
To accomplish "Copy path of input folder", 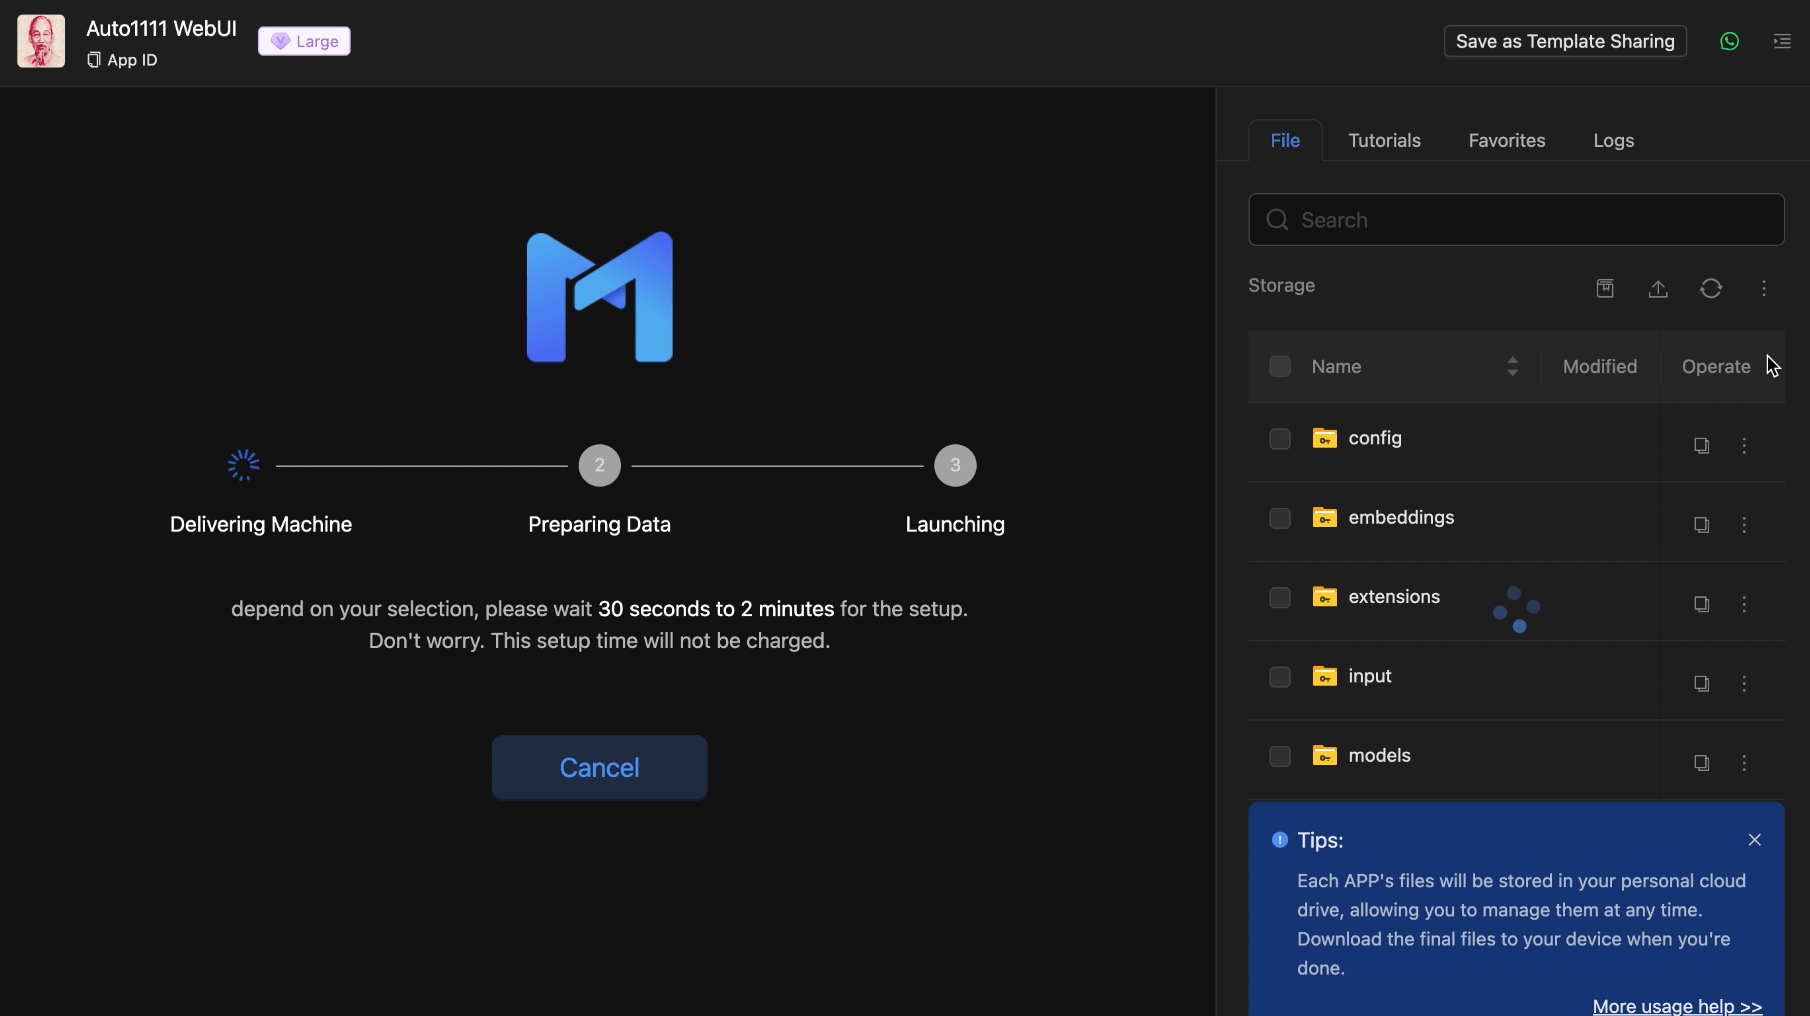I will pos(1701,684).
